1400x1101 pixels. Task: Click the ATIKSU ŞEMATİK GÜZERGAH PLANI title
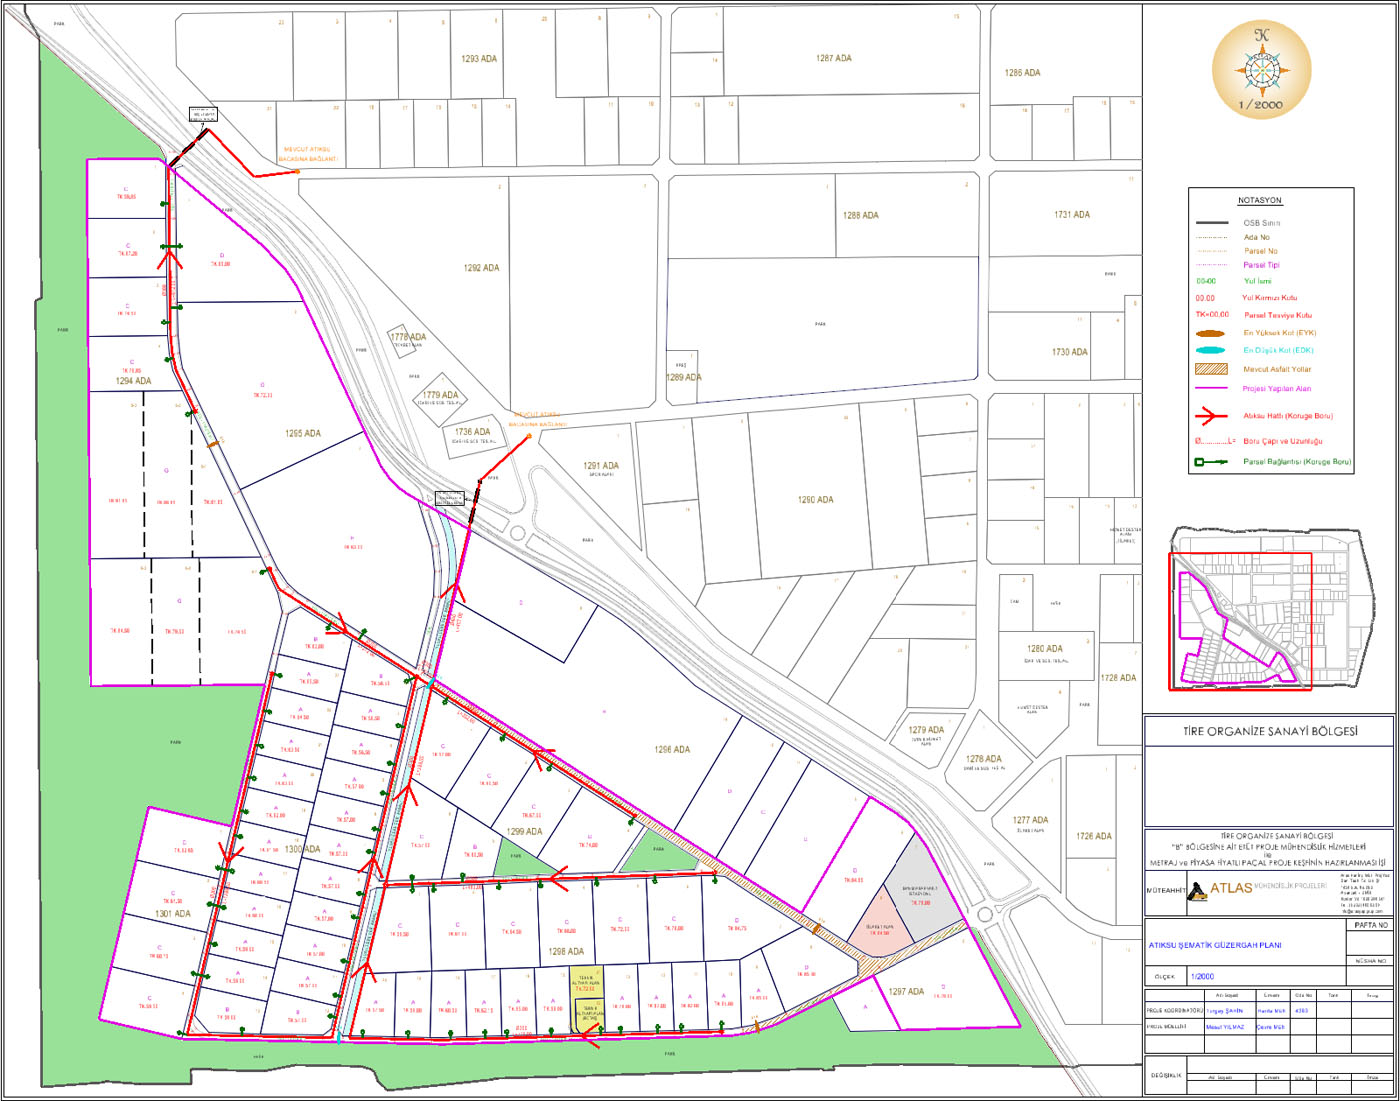pos(1215,945)
